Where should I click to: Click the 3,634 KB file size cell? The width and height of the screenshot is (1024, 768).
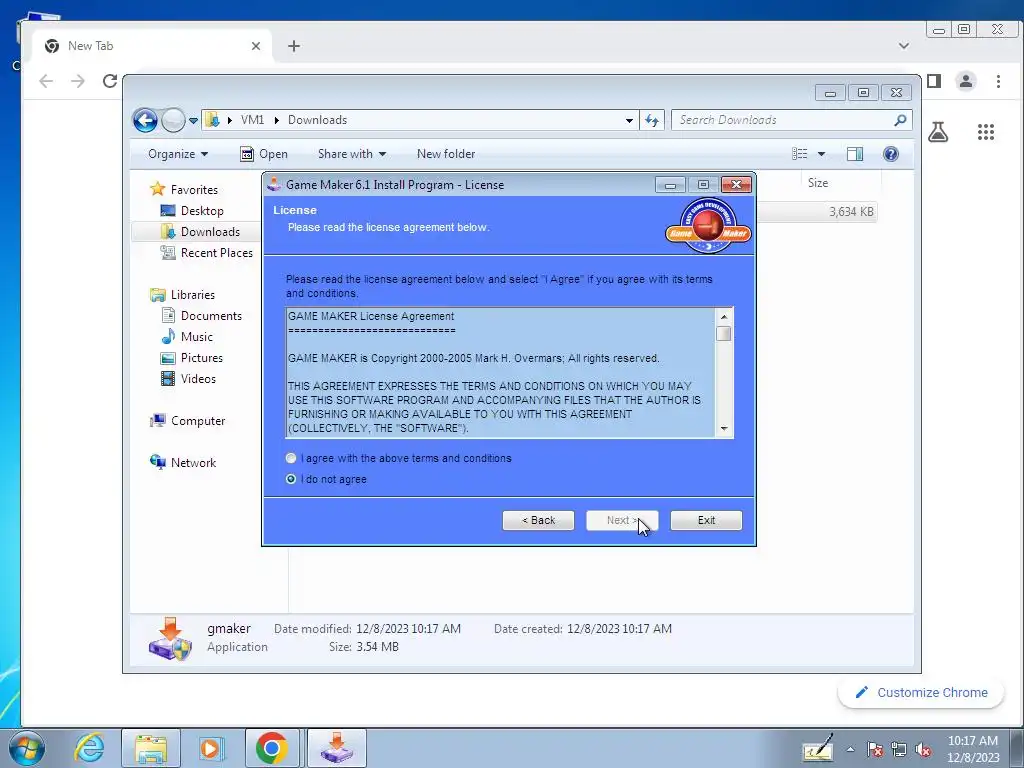[851, 212]
